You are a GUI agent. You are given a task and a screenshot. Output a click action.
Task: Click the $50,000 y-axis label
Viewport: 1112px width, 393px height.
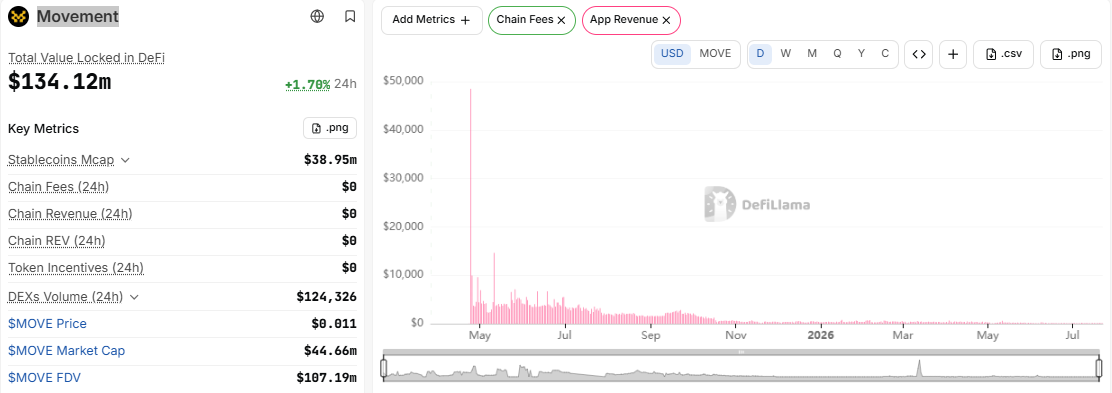pos(403,81)
